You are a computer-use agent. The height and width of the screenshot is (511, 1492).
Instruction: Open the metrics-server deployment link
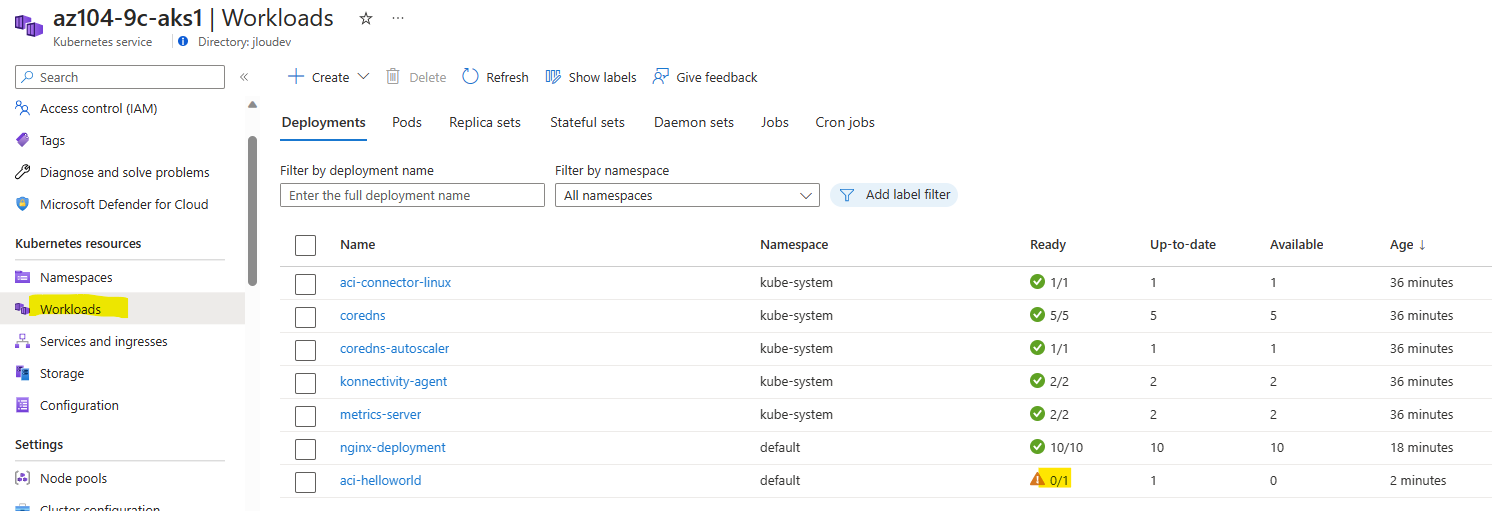pos(381,414)
